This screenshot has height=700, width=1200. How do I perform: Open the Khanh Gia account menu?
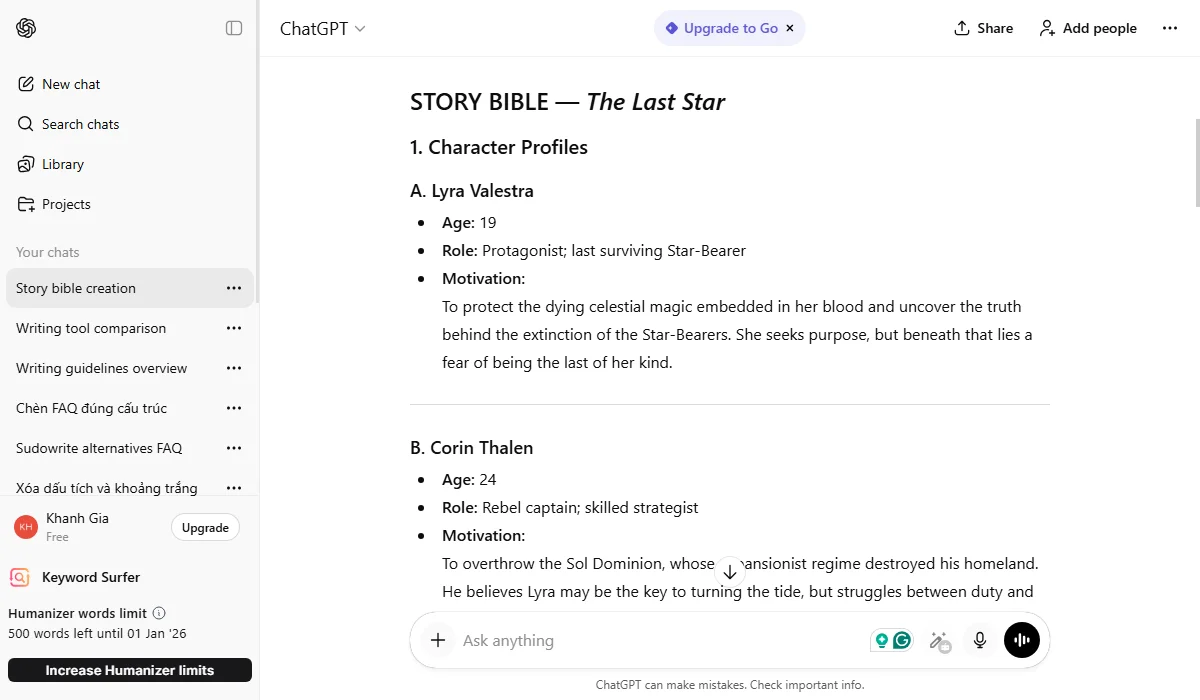point(78,526)
